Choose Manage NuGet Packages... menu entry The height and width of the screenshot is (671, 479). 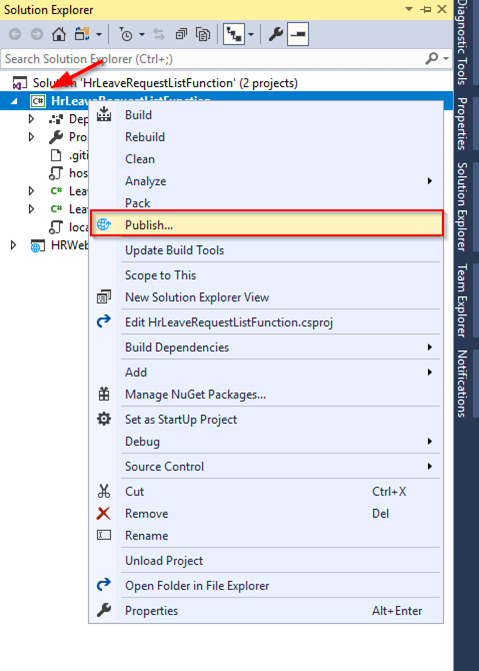pyautogui.click(x=195, y=394)
